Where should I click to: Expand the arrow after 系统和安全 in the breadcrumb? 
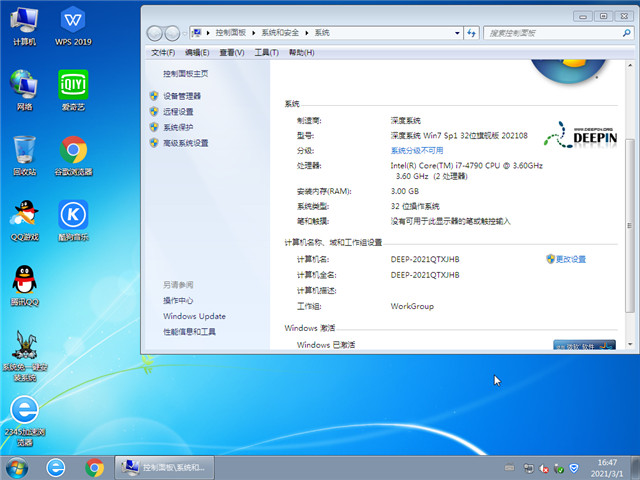pos(307,33)
